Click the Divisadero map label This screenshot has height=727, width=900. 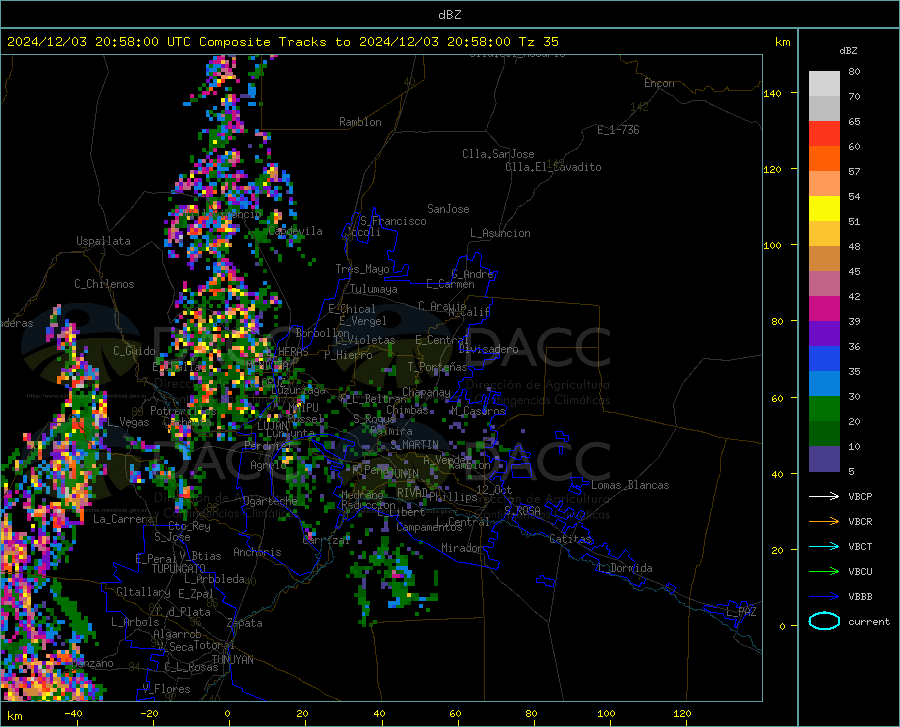(488, 349)
